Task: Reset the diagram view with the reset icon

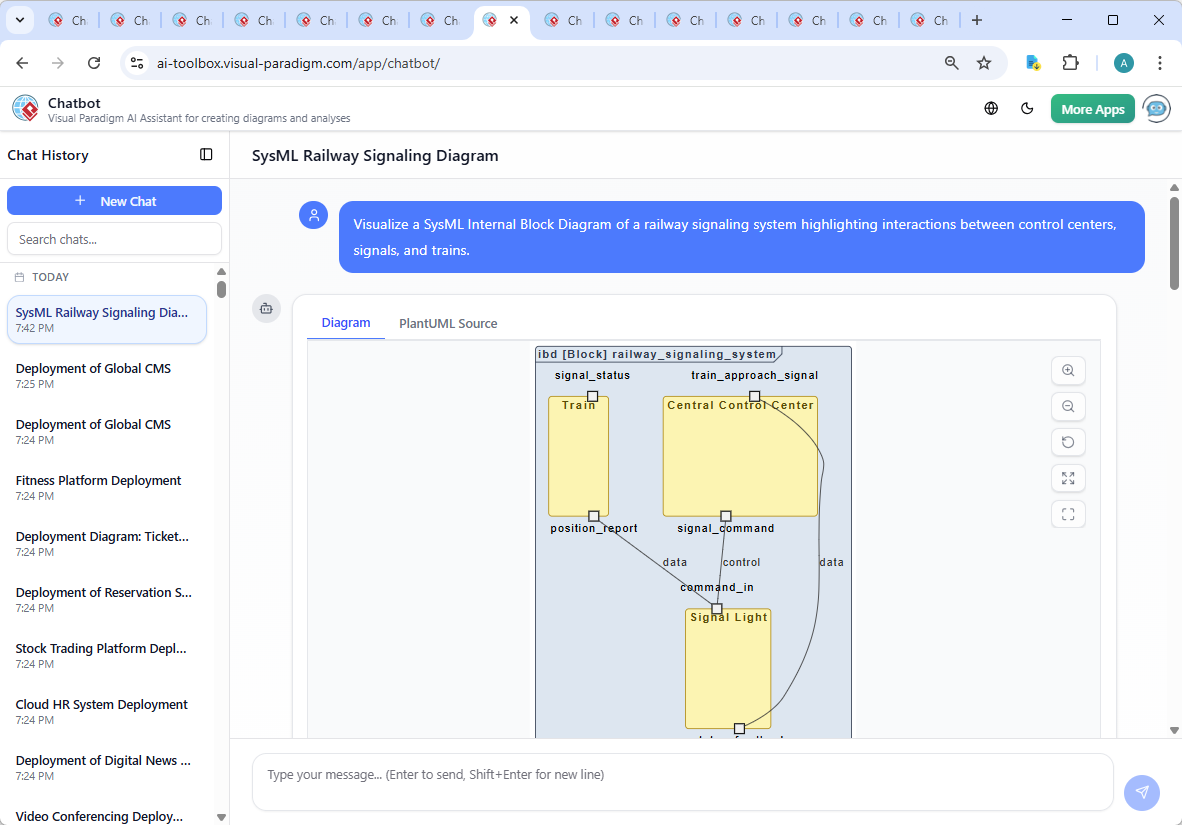Action: point(1068,442)
